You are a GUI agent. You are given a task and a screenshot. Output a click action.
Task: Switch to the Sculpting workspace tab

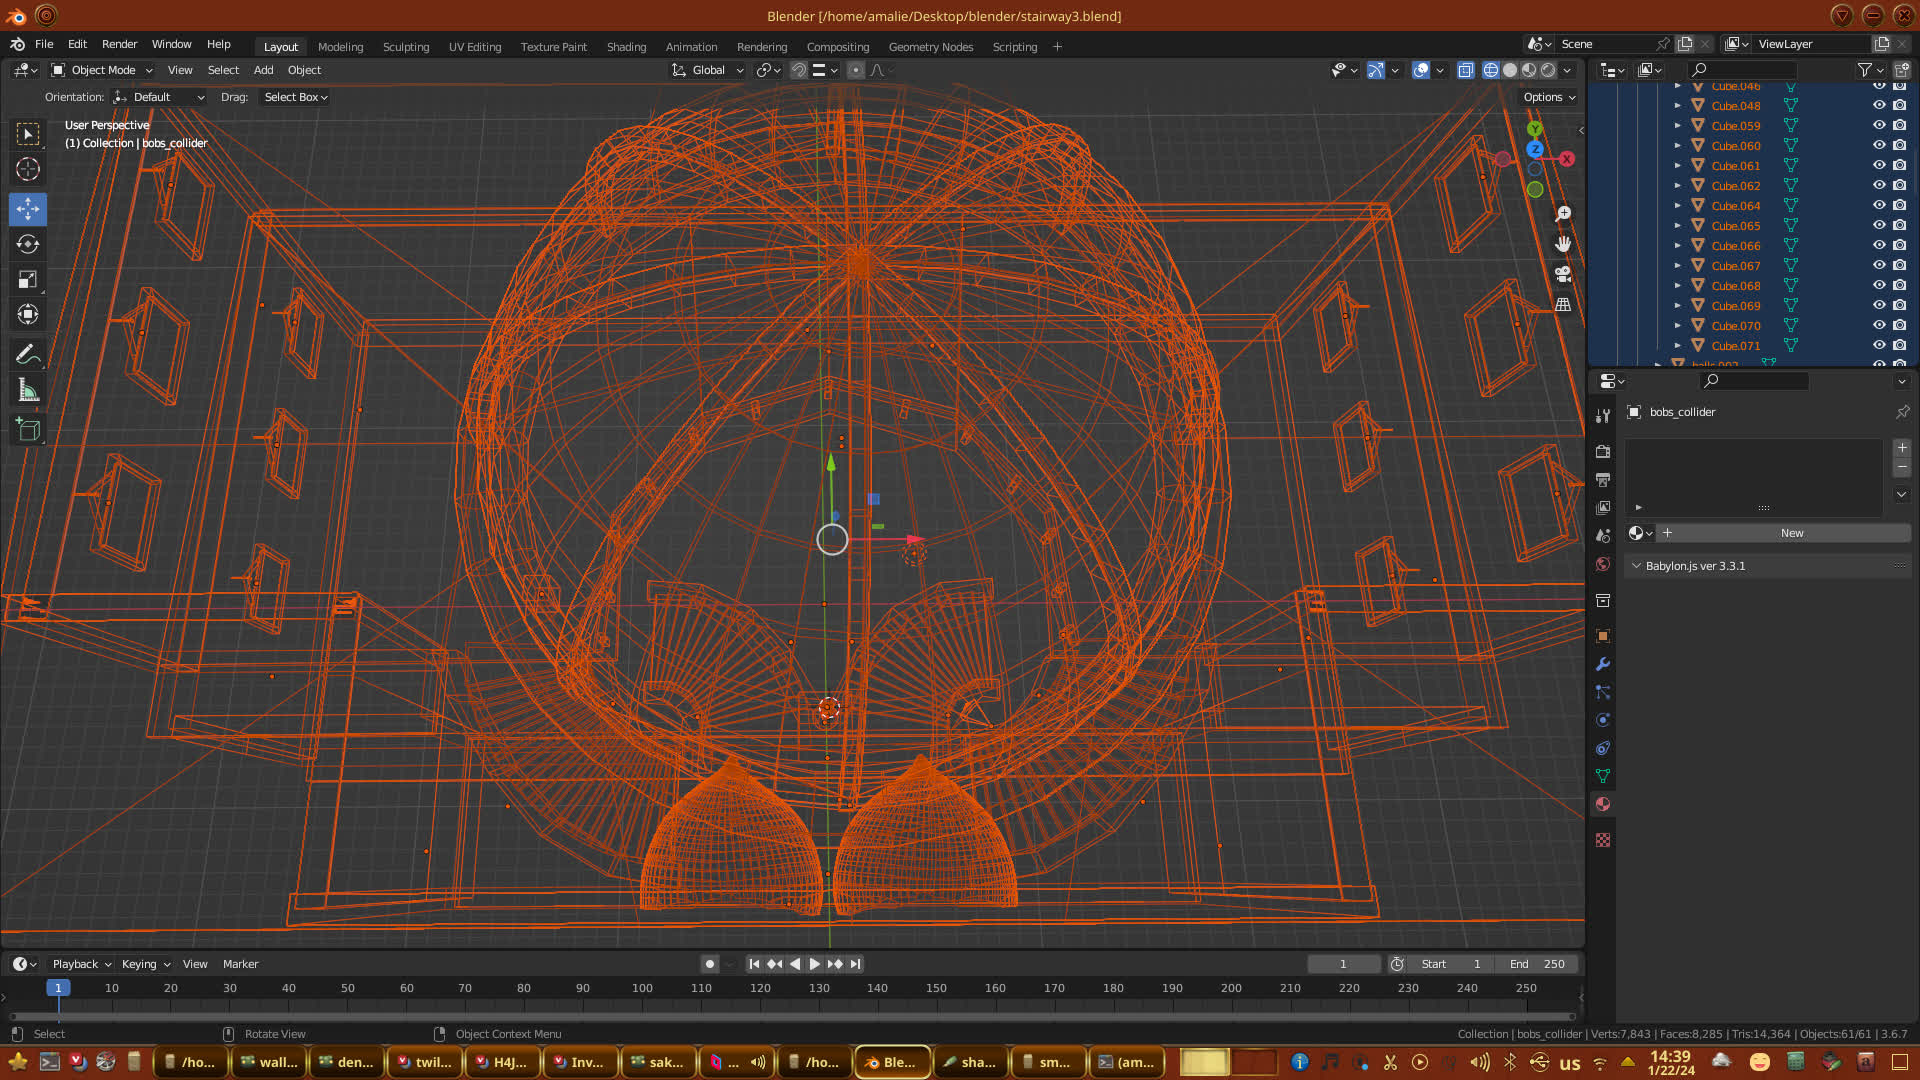[405, 47]
